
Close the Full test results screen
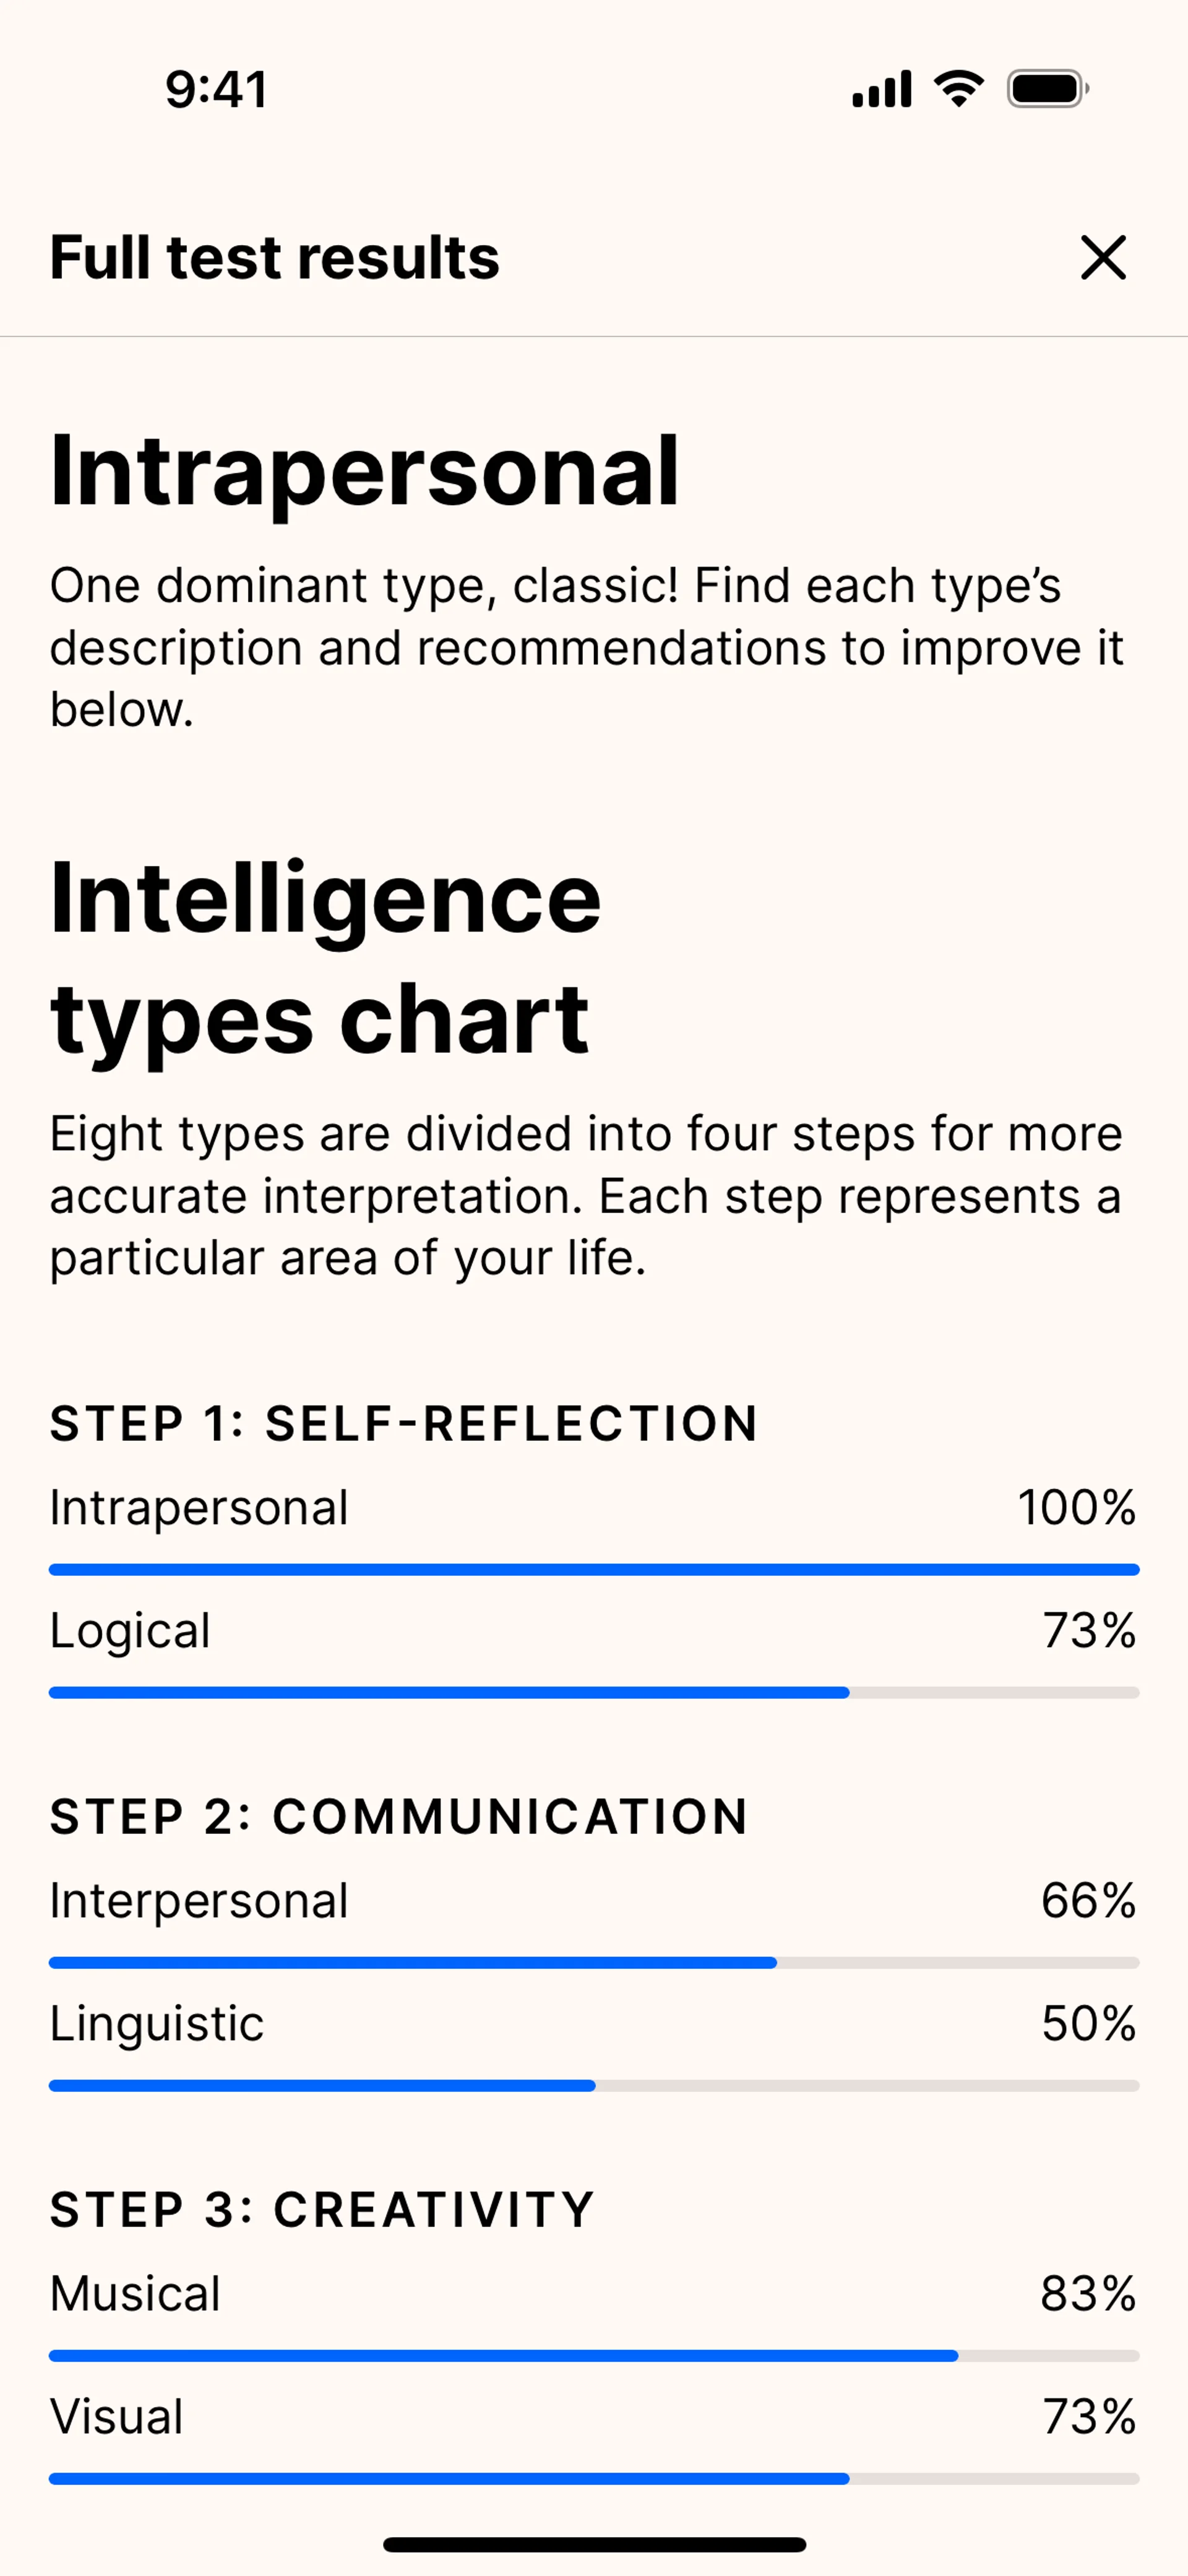coord(1103,258)
